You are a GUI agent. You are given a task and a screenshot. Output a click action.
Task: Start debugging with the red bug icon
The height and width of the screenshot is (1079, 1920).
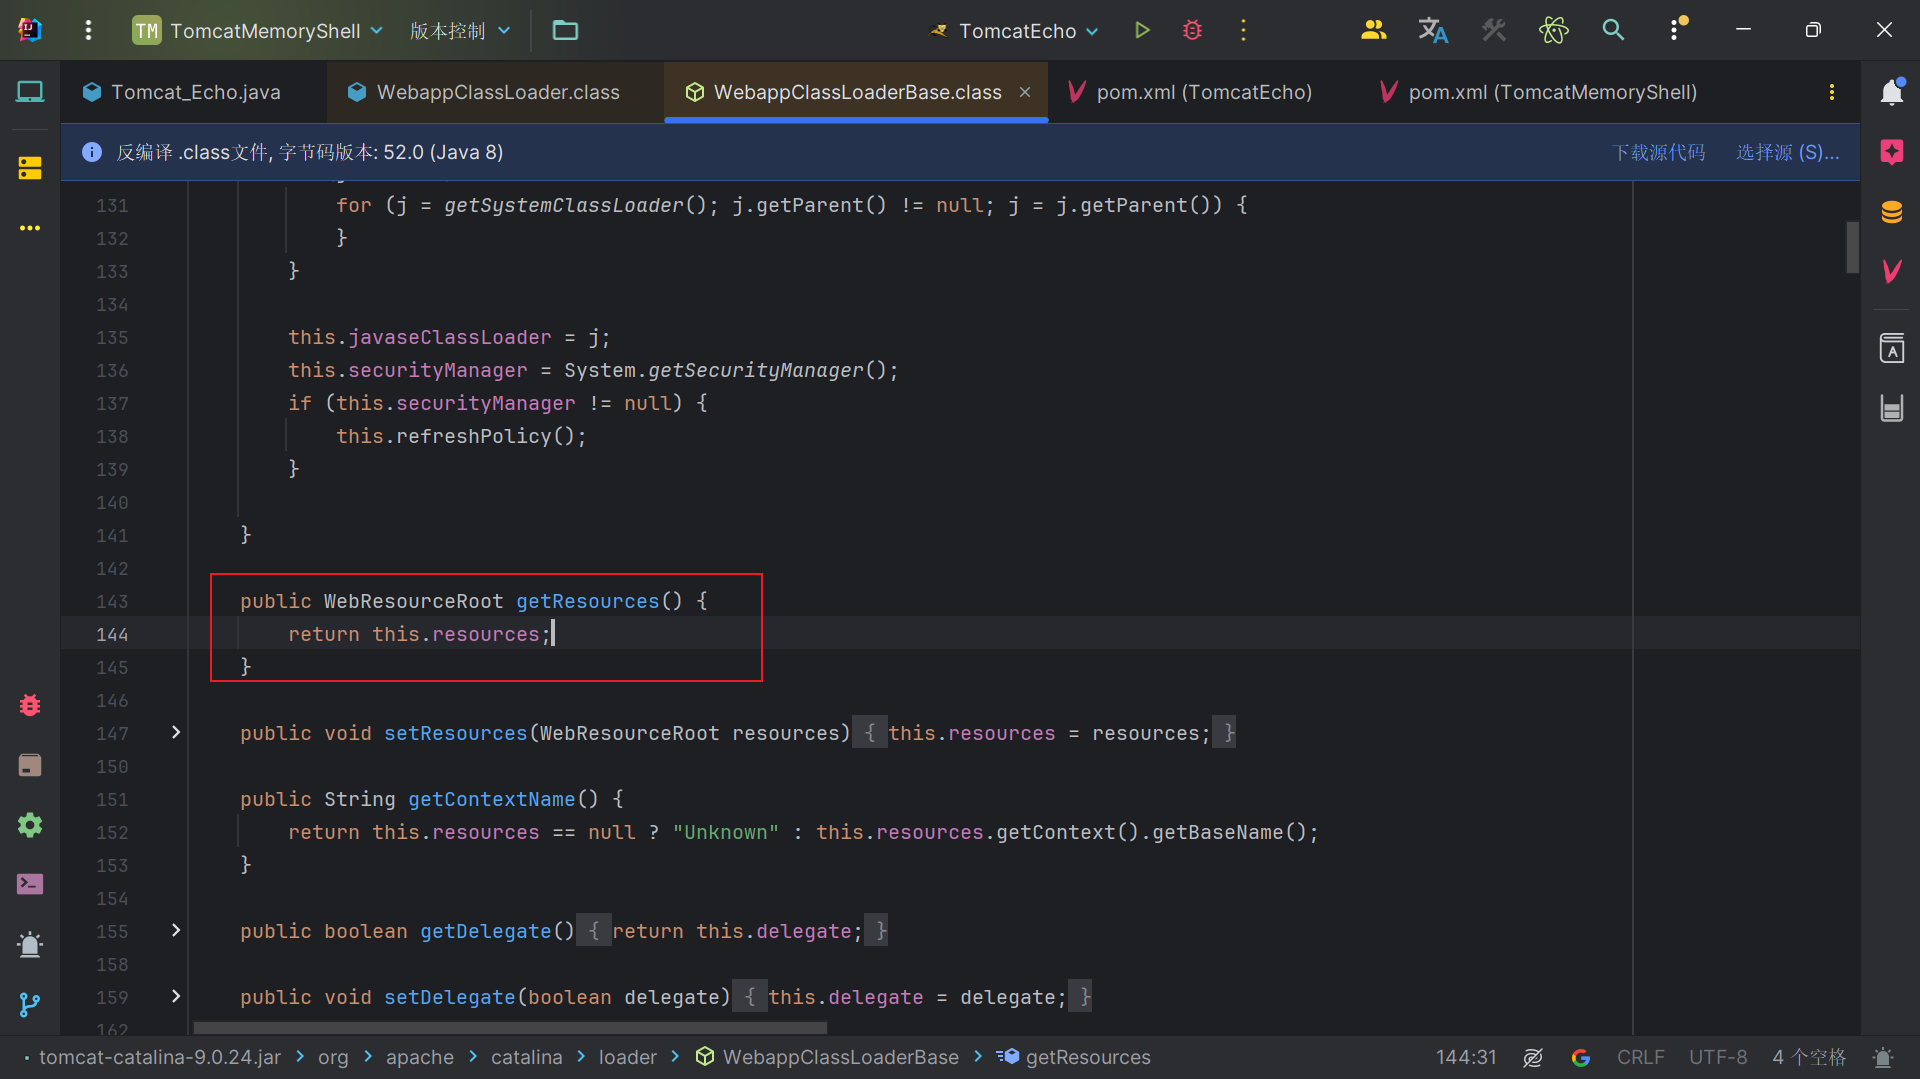pyautogui.click(x=1192, y=30)
